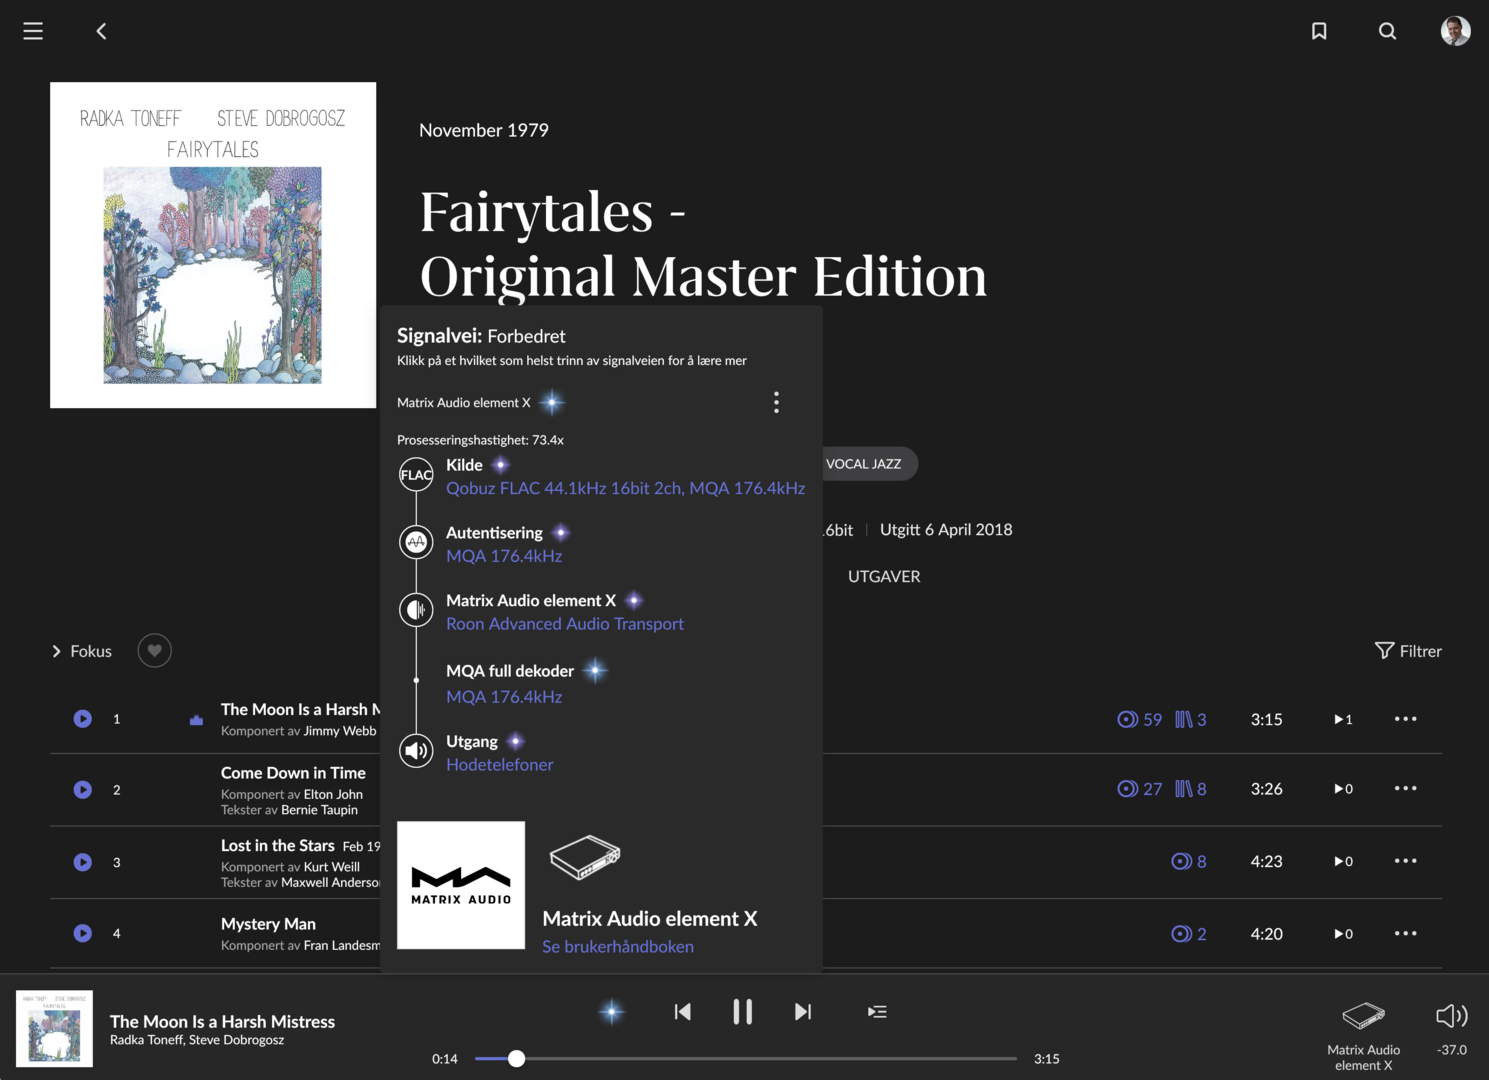Open more options for track 4
Screen dimensions: 1489x1080
click(x=1405, y=933)
